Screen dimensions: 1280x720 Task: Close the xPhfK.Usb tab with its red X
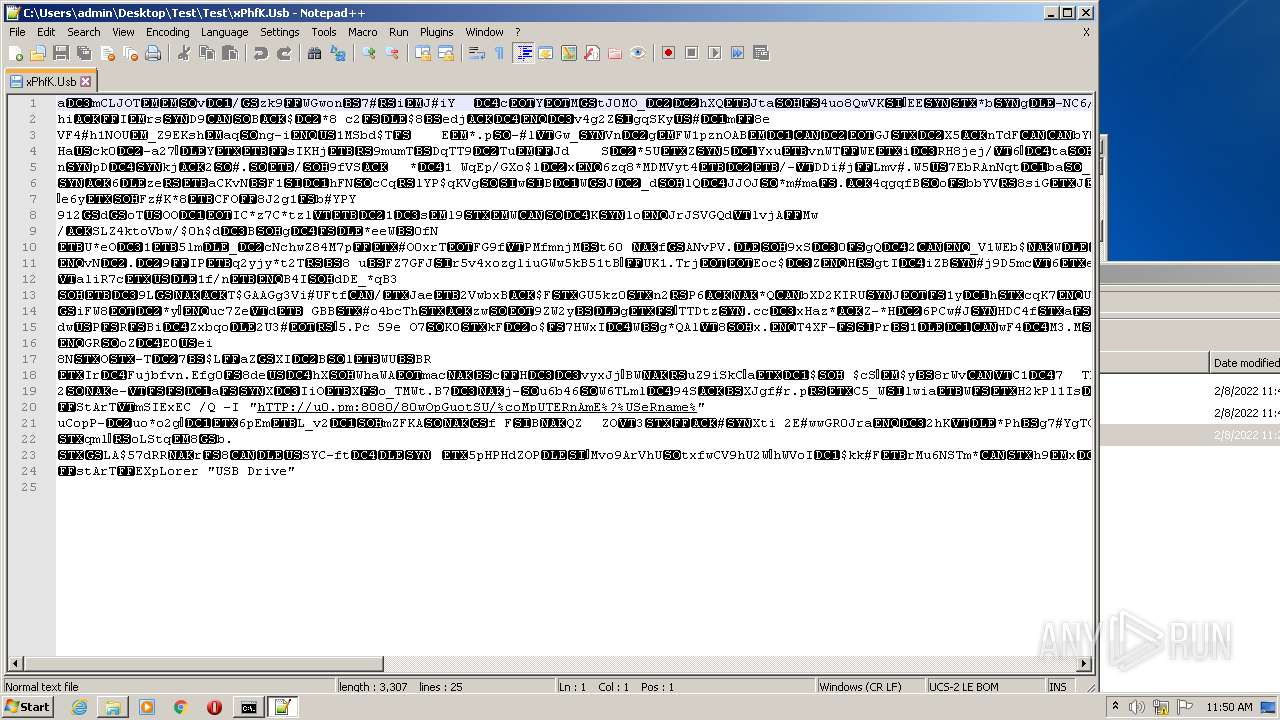pos(85,81)
